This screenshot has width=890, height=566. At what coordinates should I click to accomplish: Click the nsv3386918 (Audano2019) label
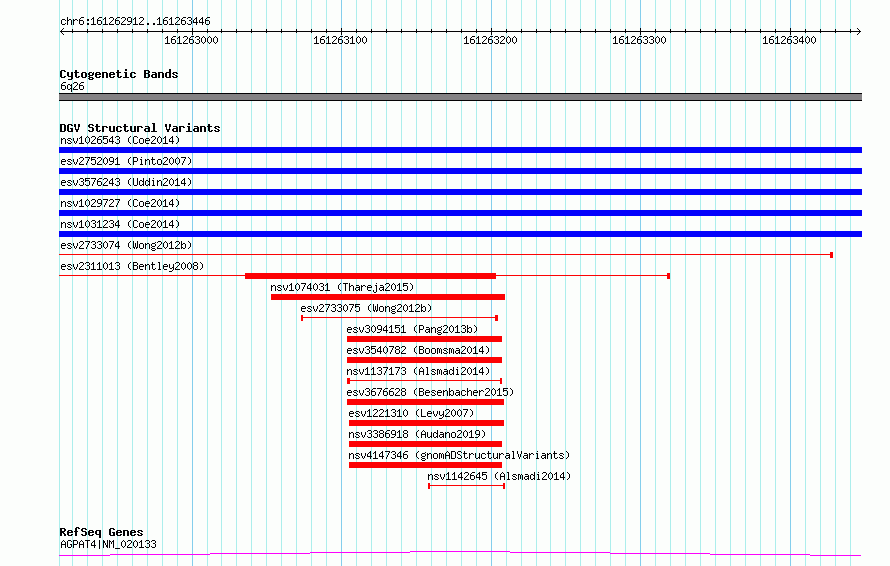[x=417, y=434]
